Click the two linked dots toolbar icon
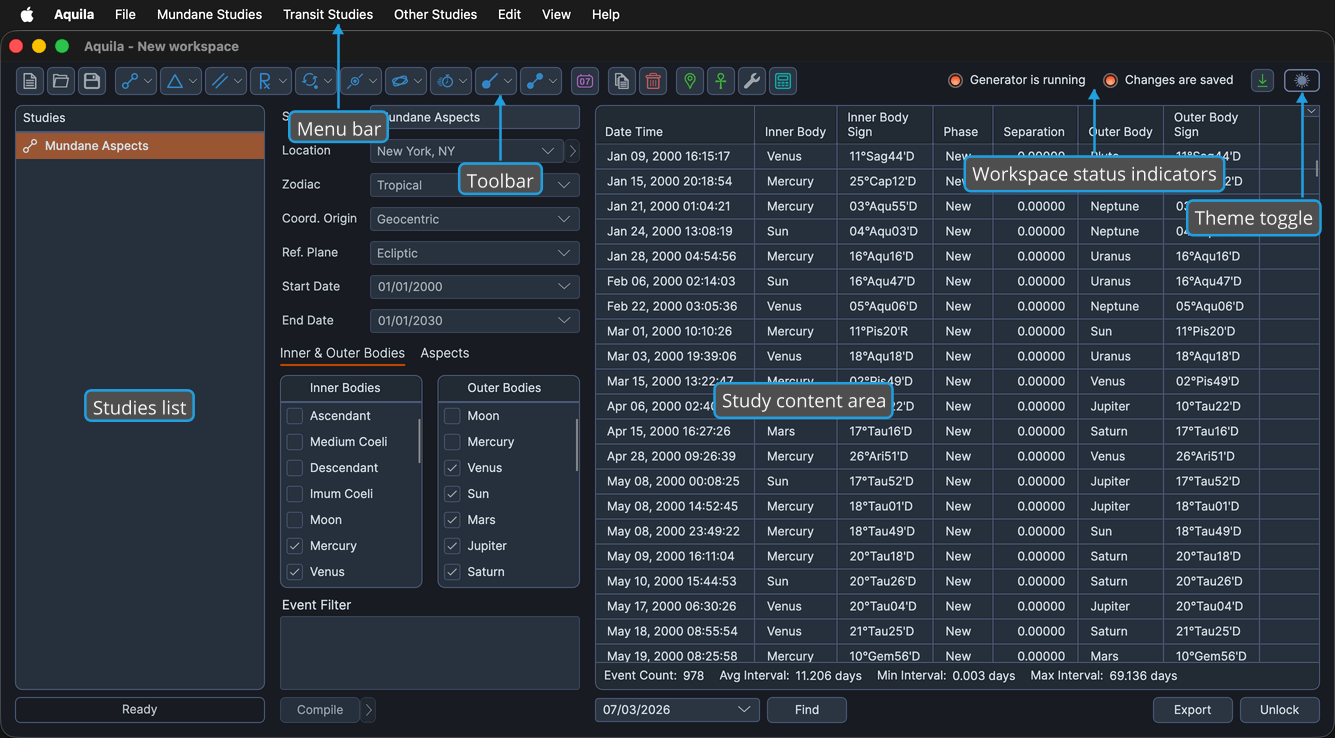Image resolution: width=1335 pixels, height=738 pixels. coord(541,81)
